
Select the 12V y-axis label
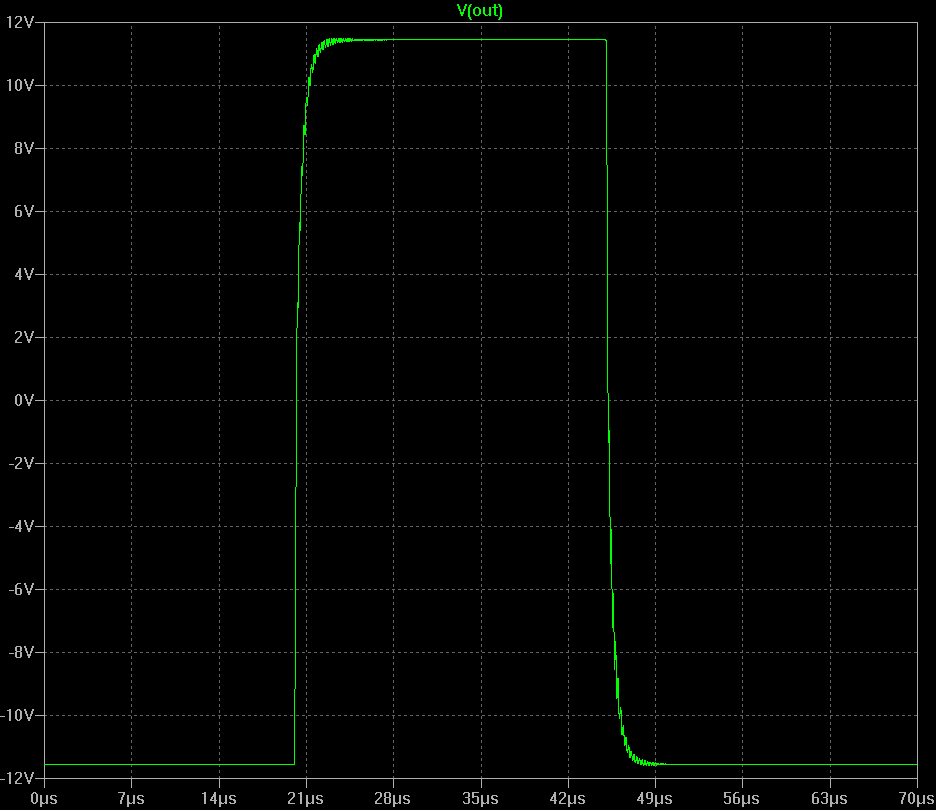(20, 23)
